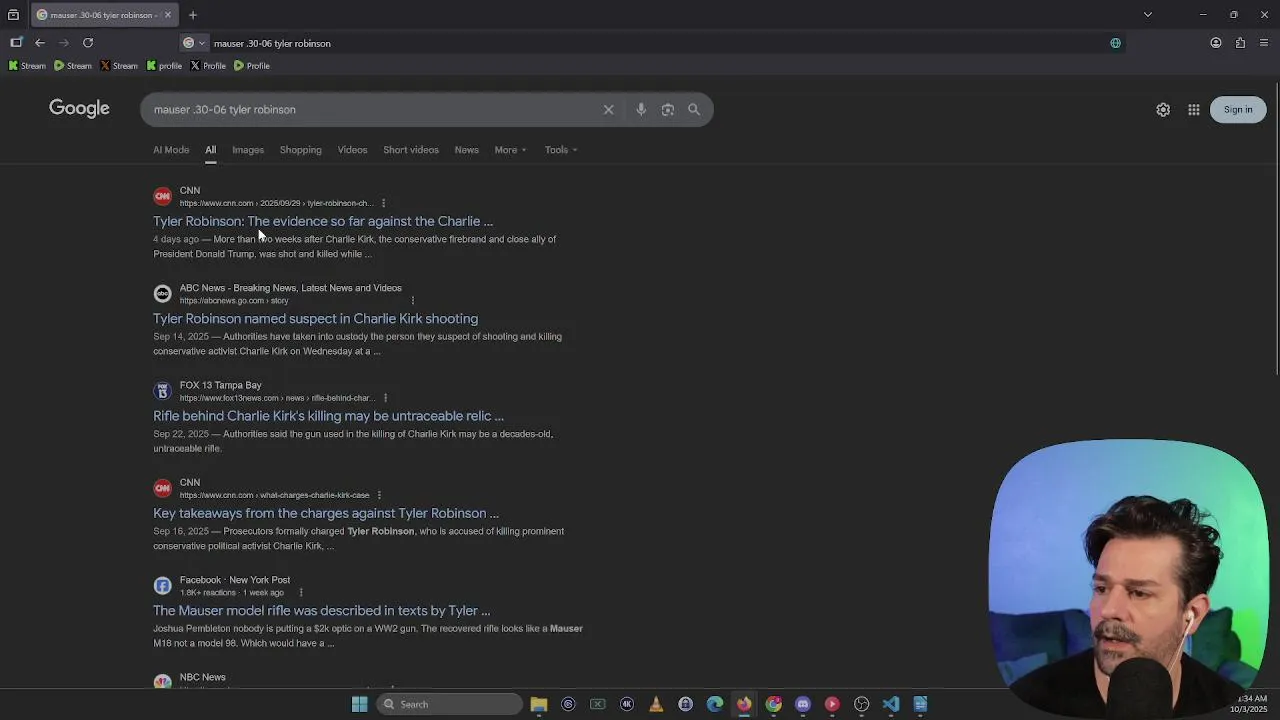The width and height of the screenshot is (1280, 720).
Task: Open the X 'Profile' bookmark
Action: (208, 66)
